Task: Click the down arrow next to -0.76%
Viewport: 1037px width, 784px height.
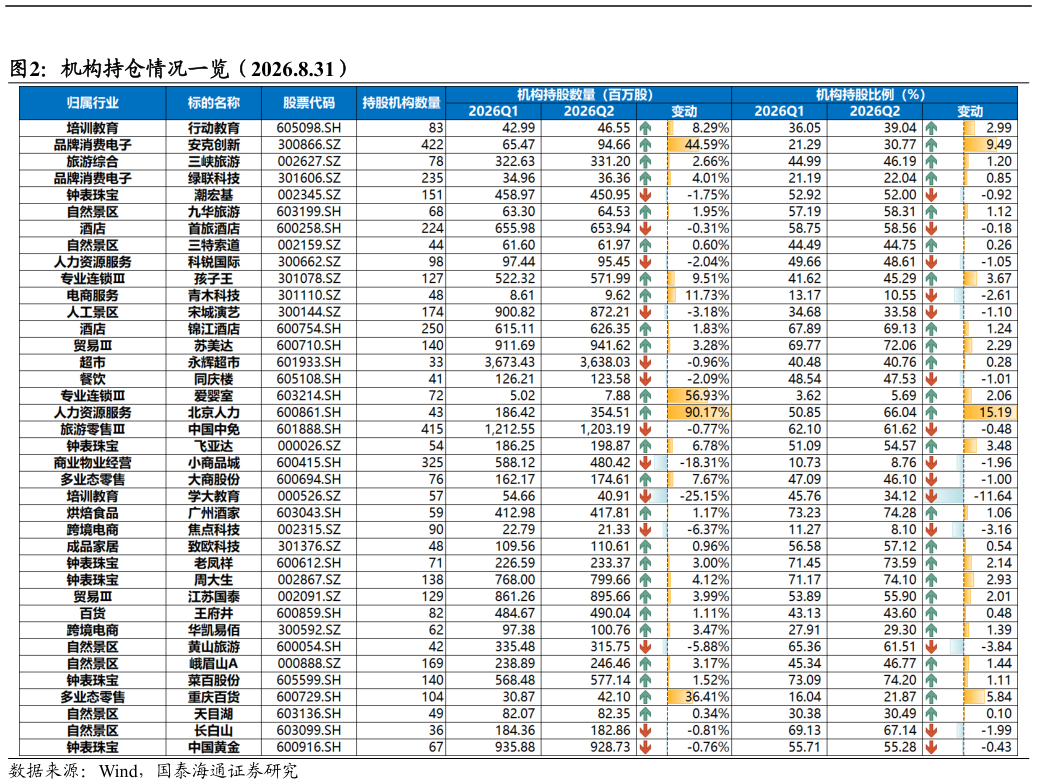Action: [x=645, y=748]
